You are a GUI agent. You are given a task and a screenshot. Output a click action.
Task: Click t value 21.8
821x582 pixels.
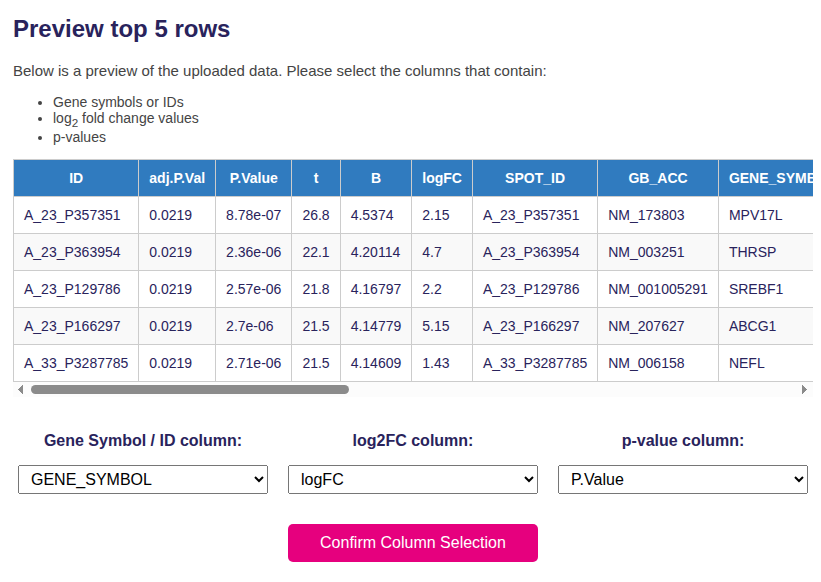click(316, 289)
